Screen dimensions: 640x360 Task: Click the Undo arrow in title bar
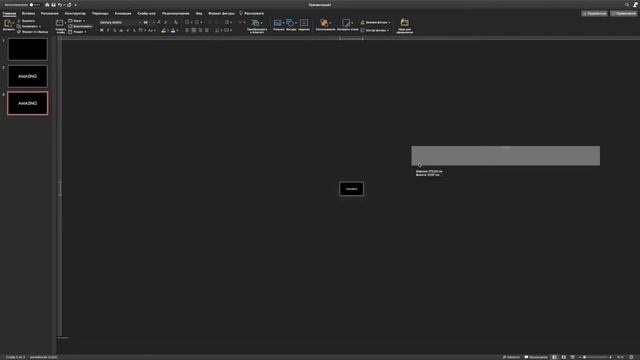click(60, 5)
